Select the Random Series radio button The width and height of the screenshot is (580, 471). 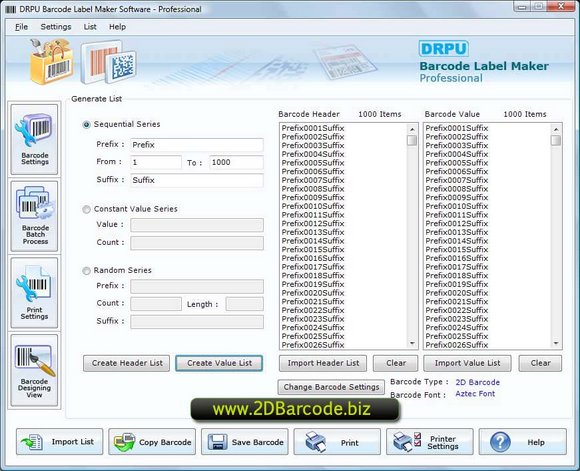tap(86, 271)
